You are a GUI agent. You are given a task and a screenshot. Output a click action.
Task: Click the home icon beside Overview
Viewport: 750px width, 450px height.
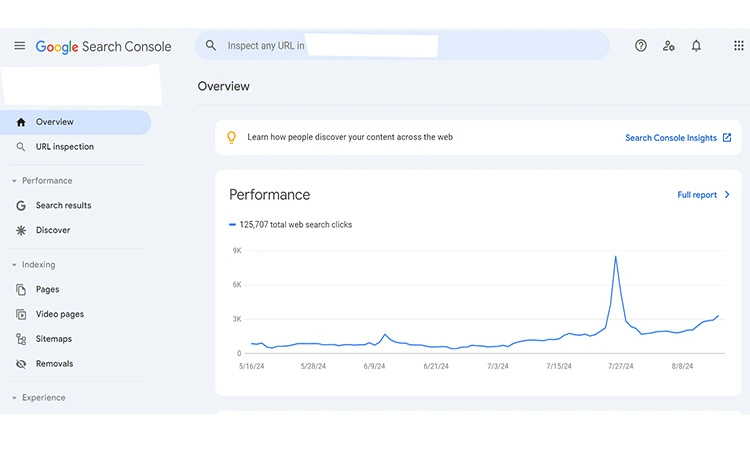(x=21, y=122)
